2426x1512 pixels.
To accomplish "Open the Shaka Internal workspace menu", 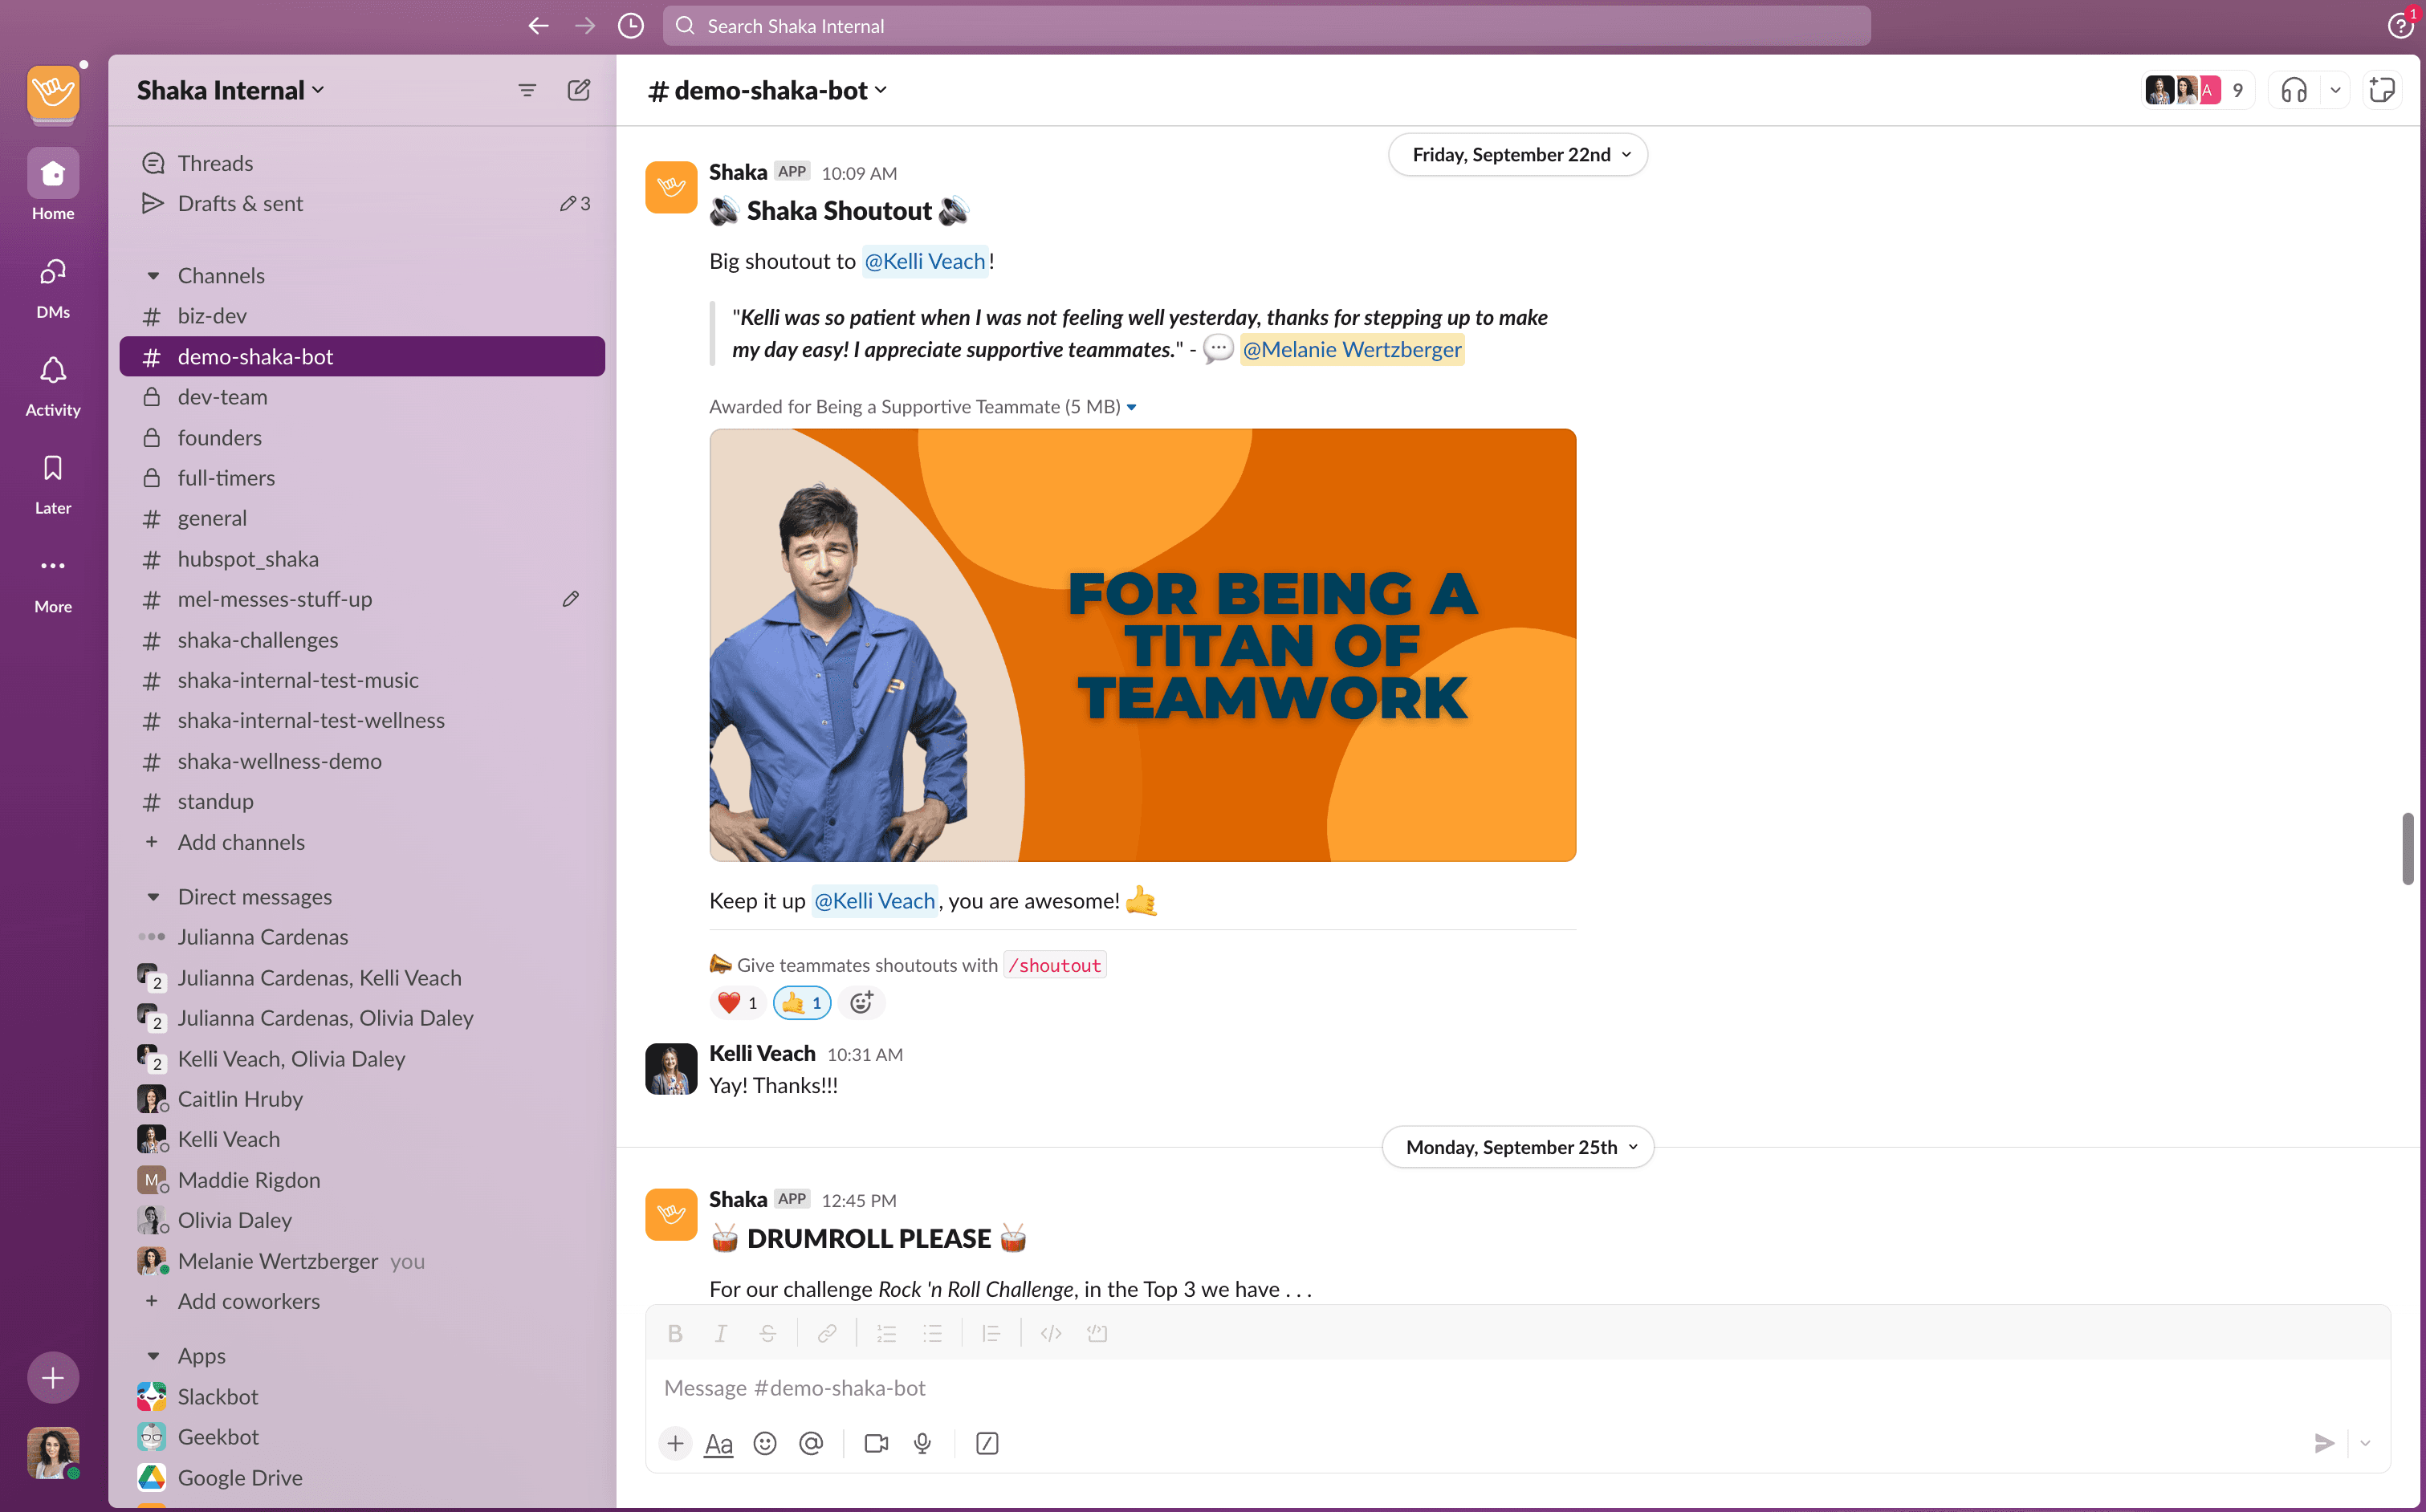I will pos(230,90).
